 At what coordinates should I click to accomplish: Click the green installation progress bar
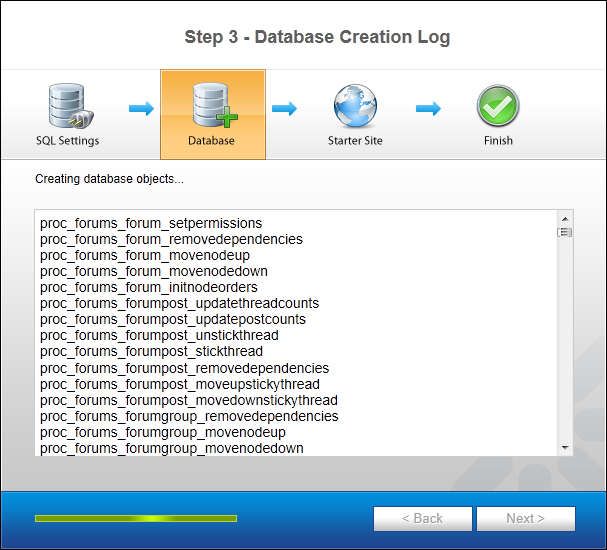click(136, 519)
